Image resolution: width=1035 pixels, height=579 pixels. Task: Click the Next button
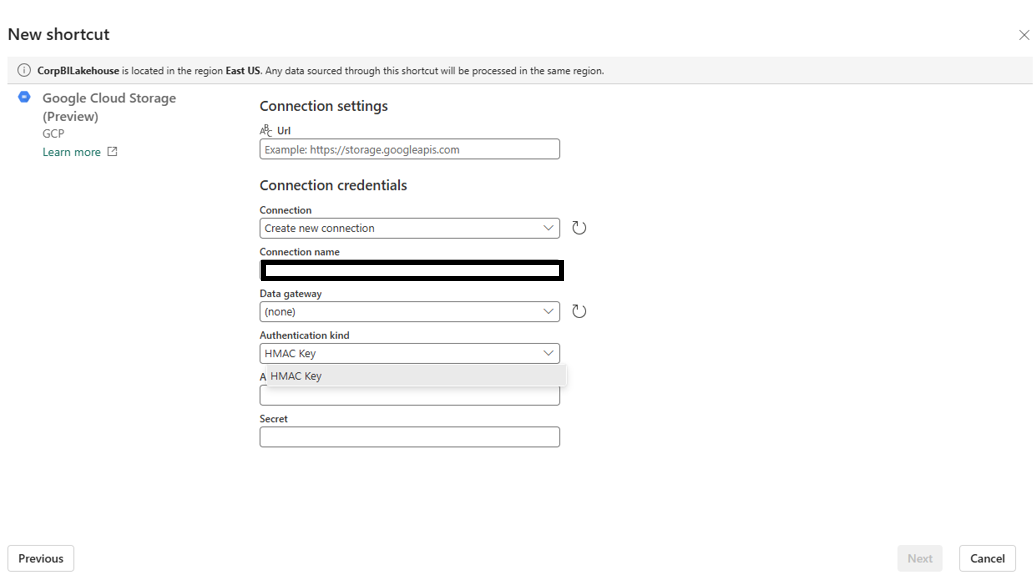pyautogui.click(x=919, y=559)
